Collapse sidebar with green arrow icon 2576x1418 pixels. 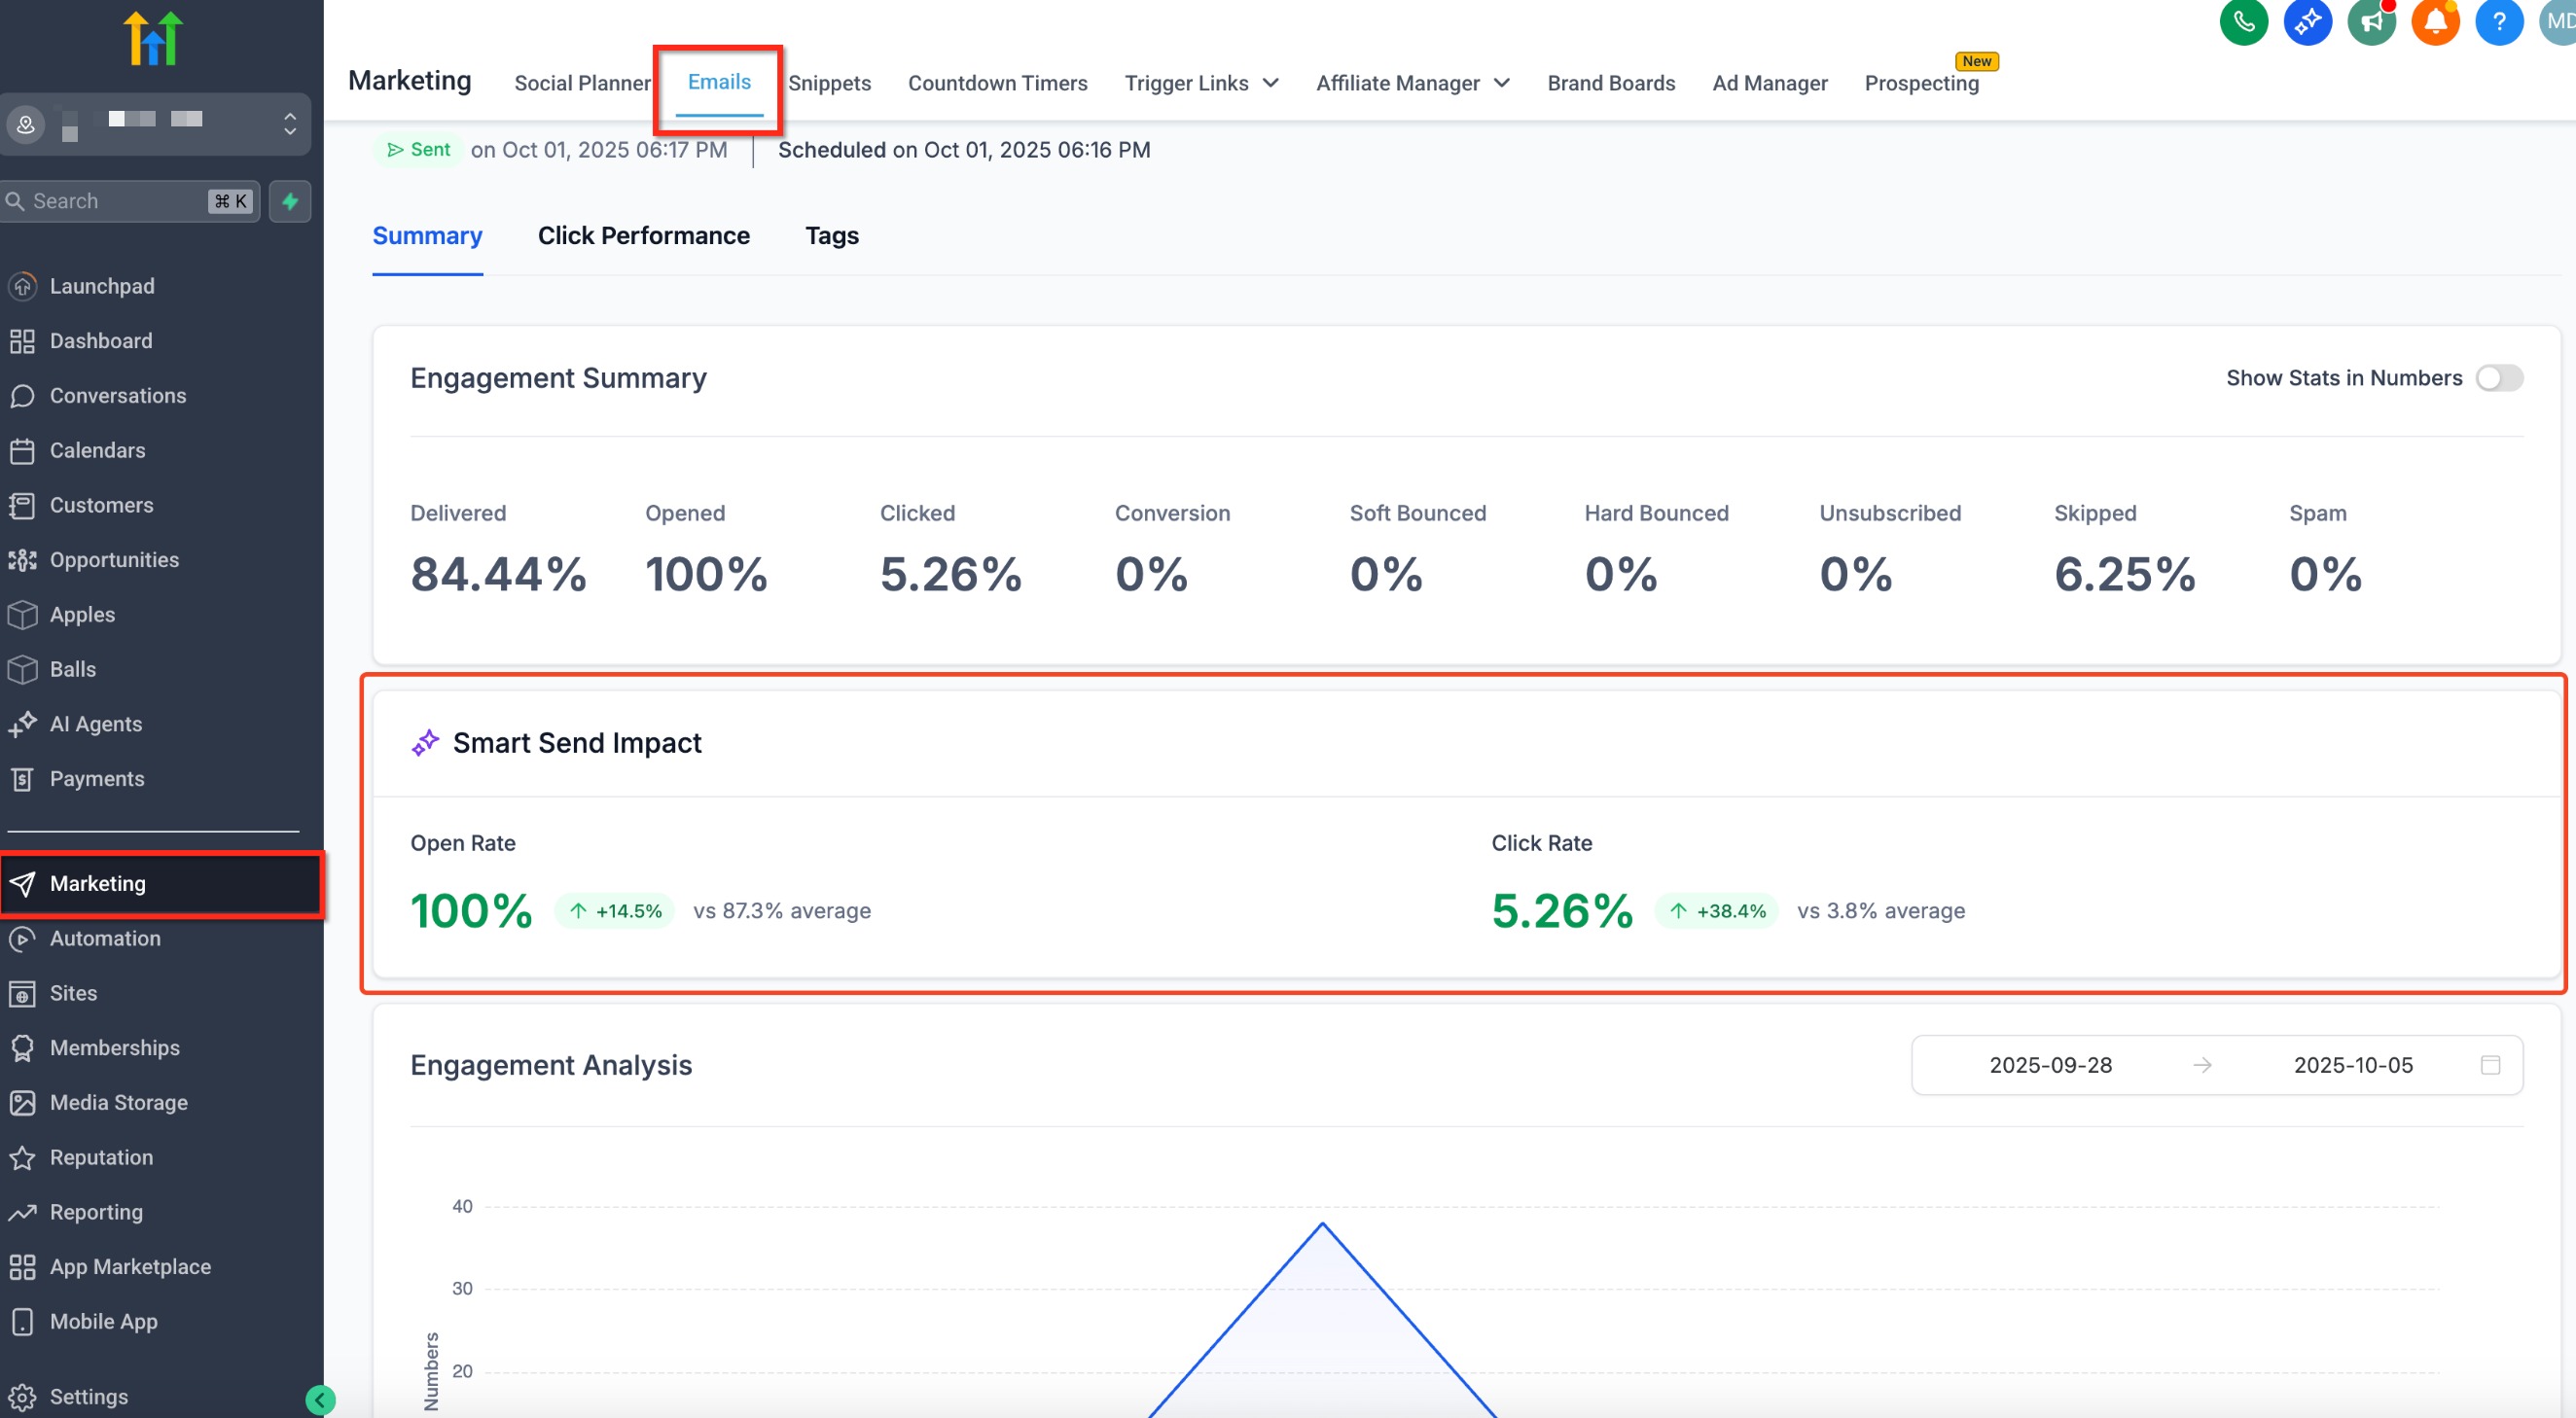tap(320, 1399)
